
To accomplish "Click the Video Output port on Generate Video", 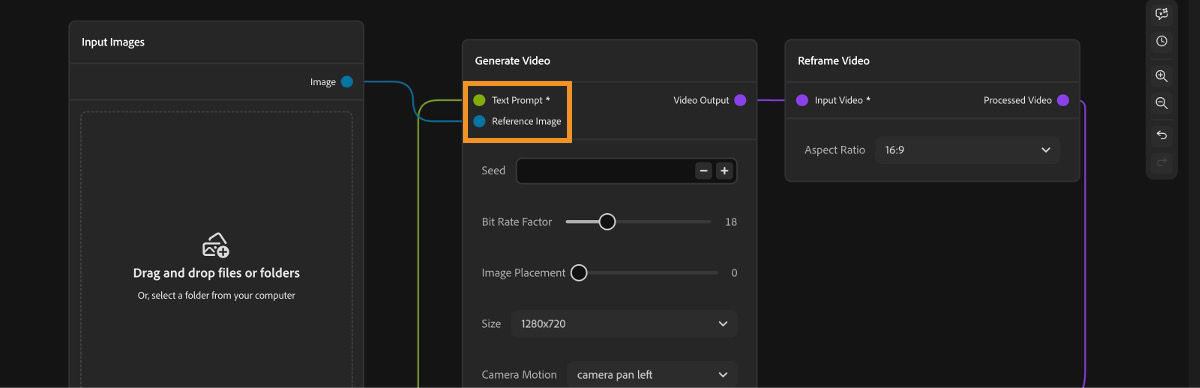I will (740, 100).
